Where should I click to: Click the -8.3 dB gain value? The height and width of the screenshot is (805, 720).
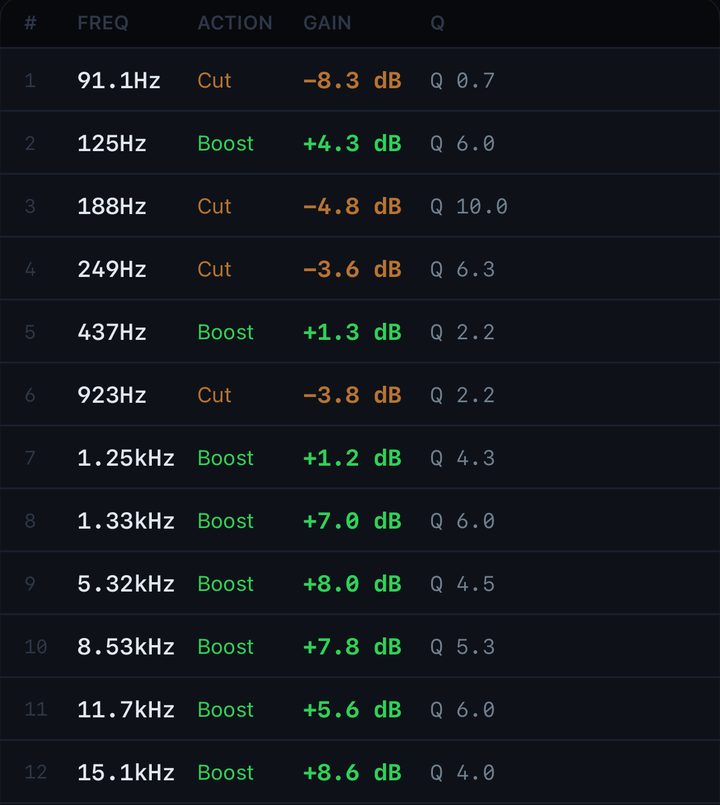click(352, 81)
